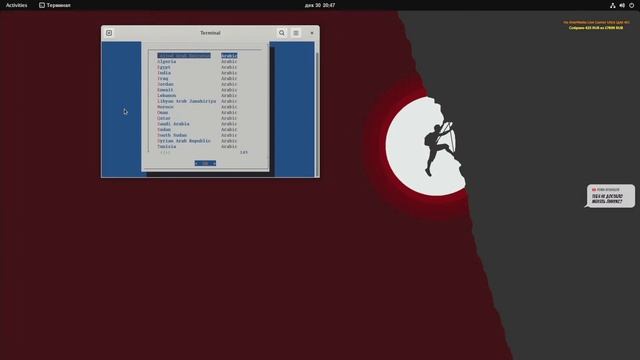This screenshot has width=640, height=360.
Task: Select the Algeria row
Action: coord(197,61)
